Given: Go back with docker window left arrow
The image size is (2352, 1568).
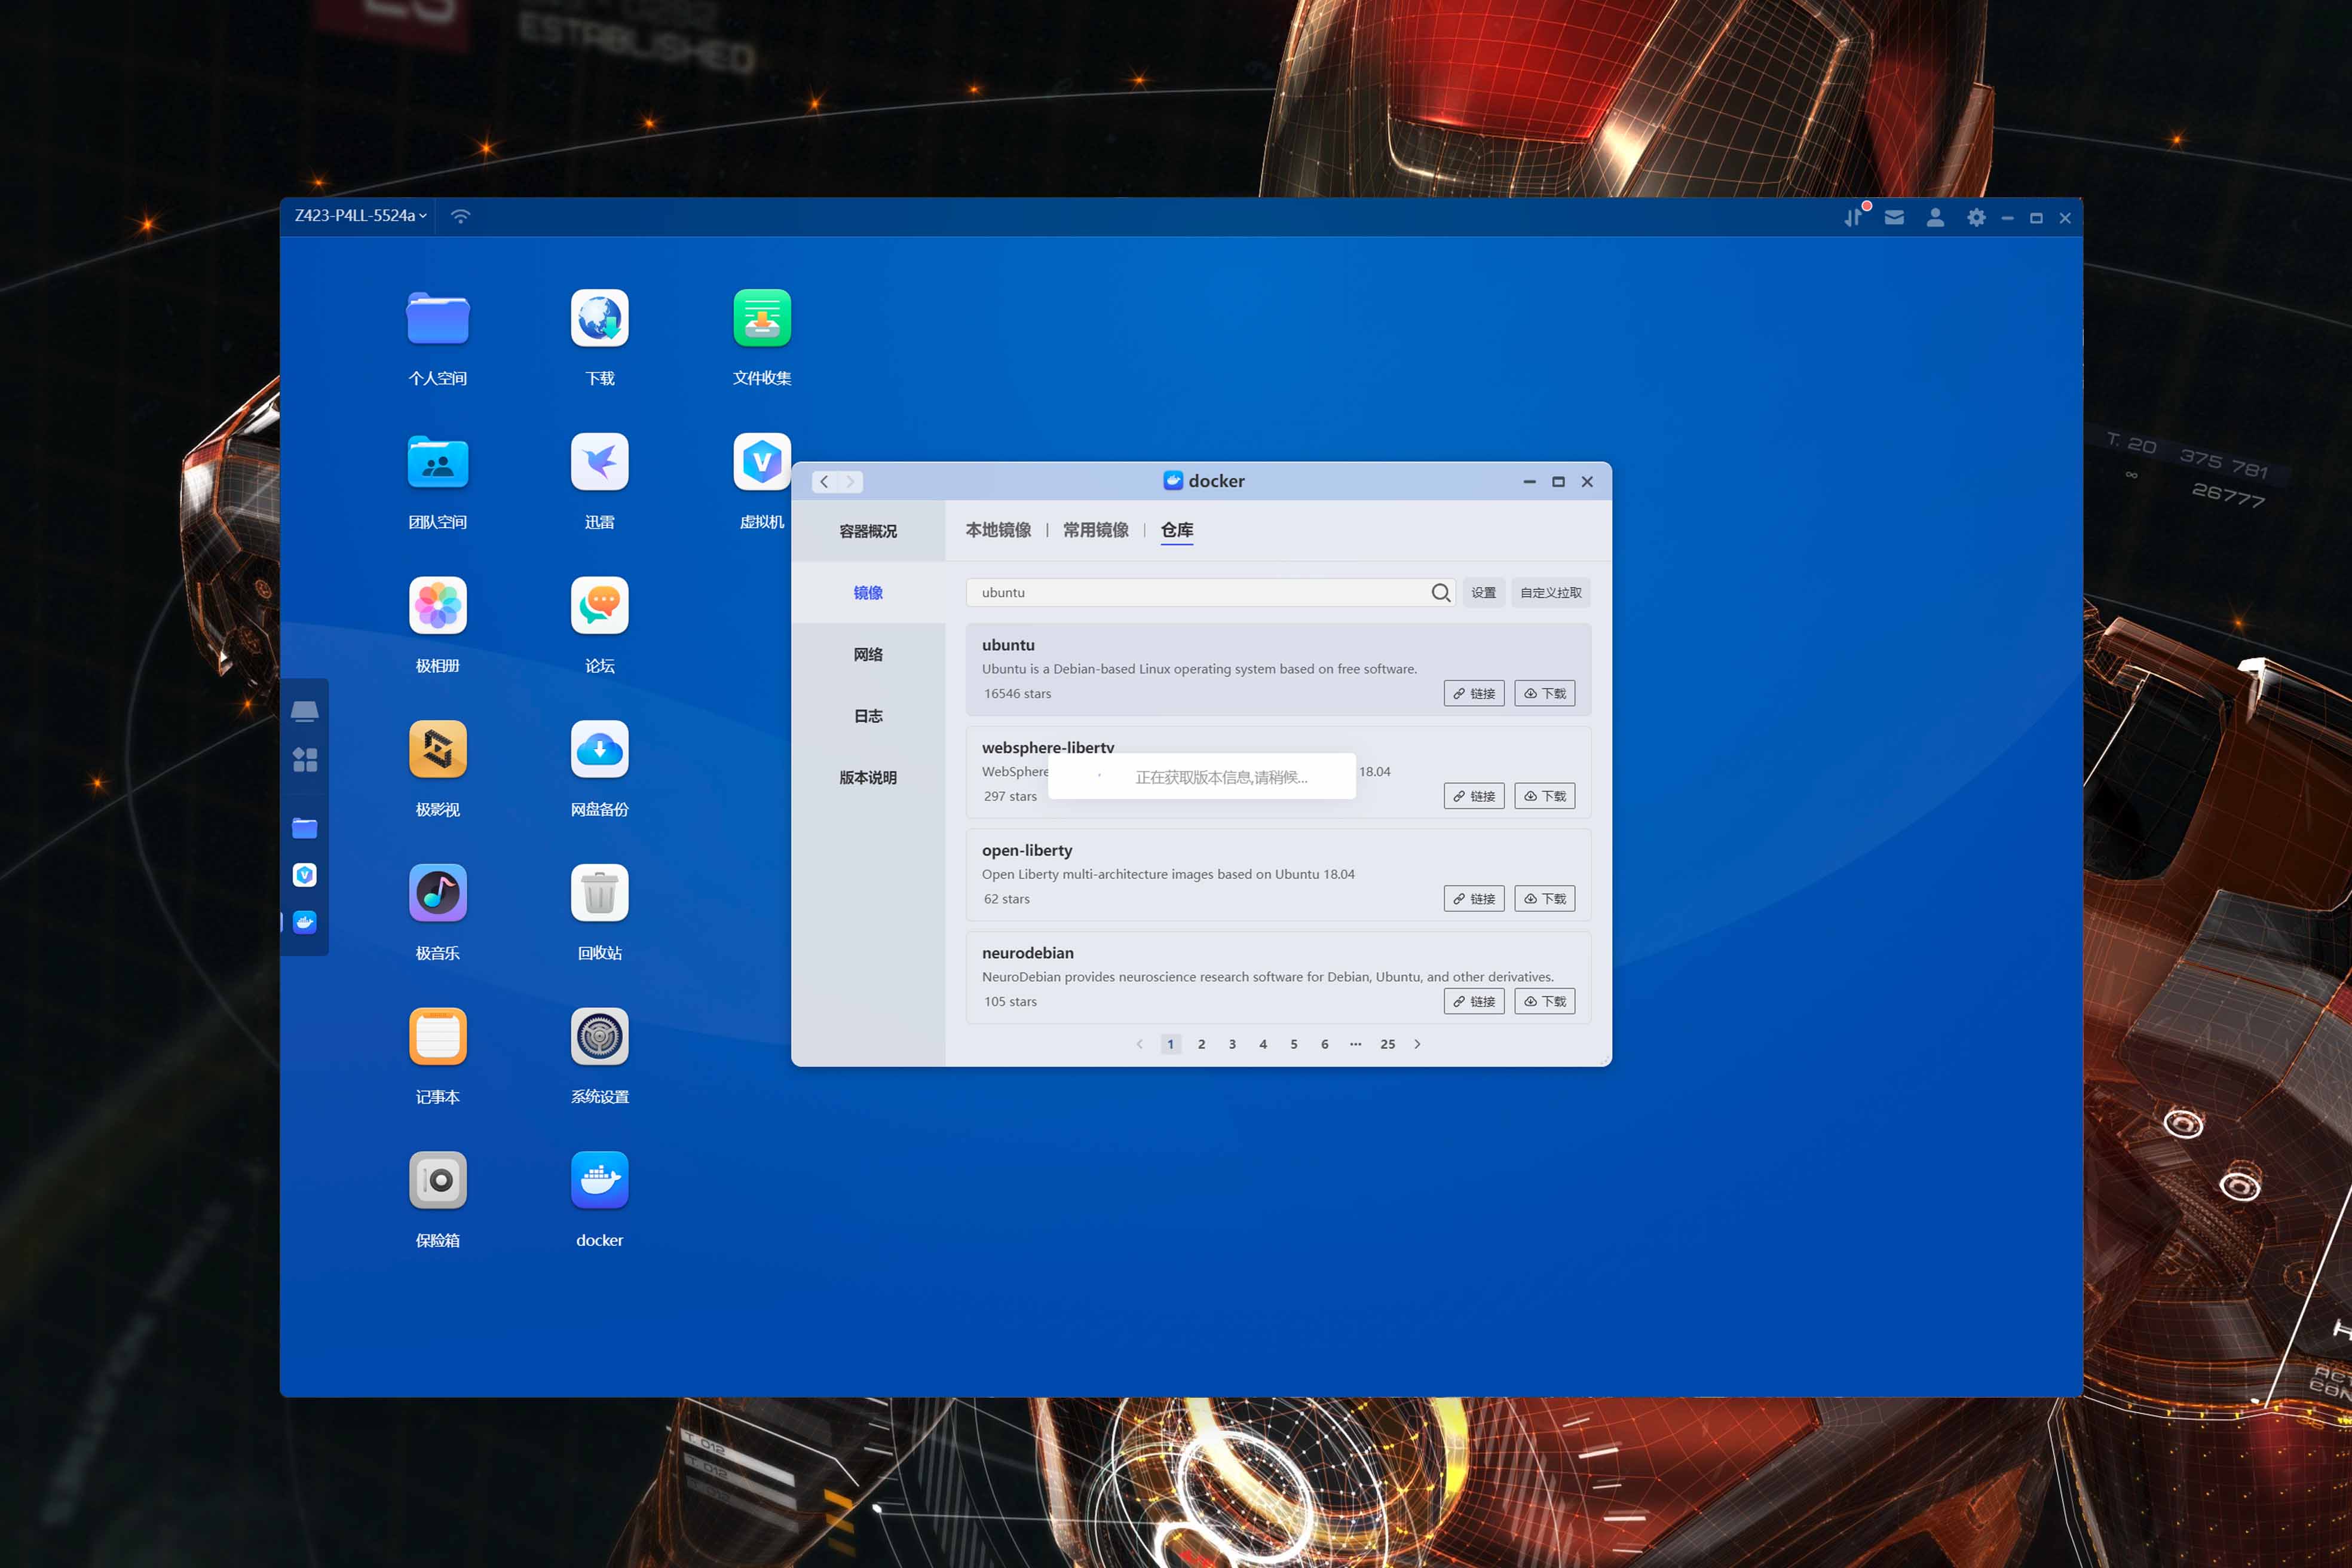Looking at the screenshot, I should 824,482.
